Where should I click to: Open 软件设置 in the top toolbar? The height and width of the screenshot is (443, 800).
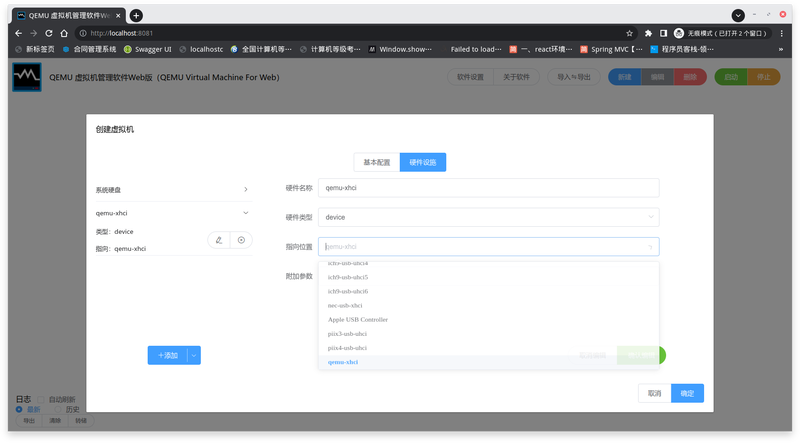(x=470, y=77)
